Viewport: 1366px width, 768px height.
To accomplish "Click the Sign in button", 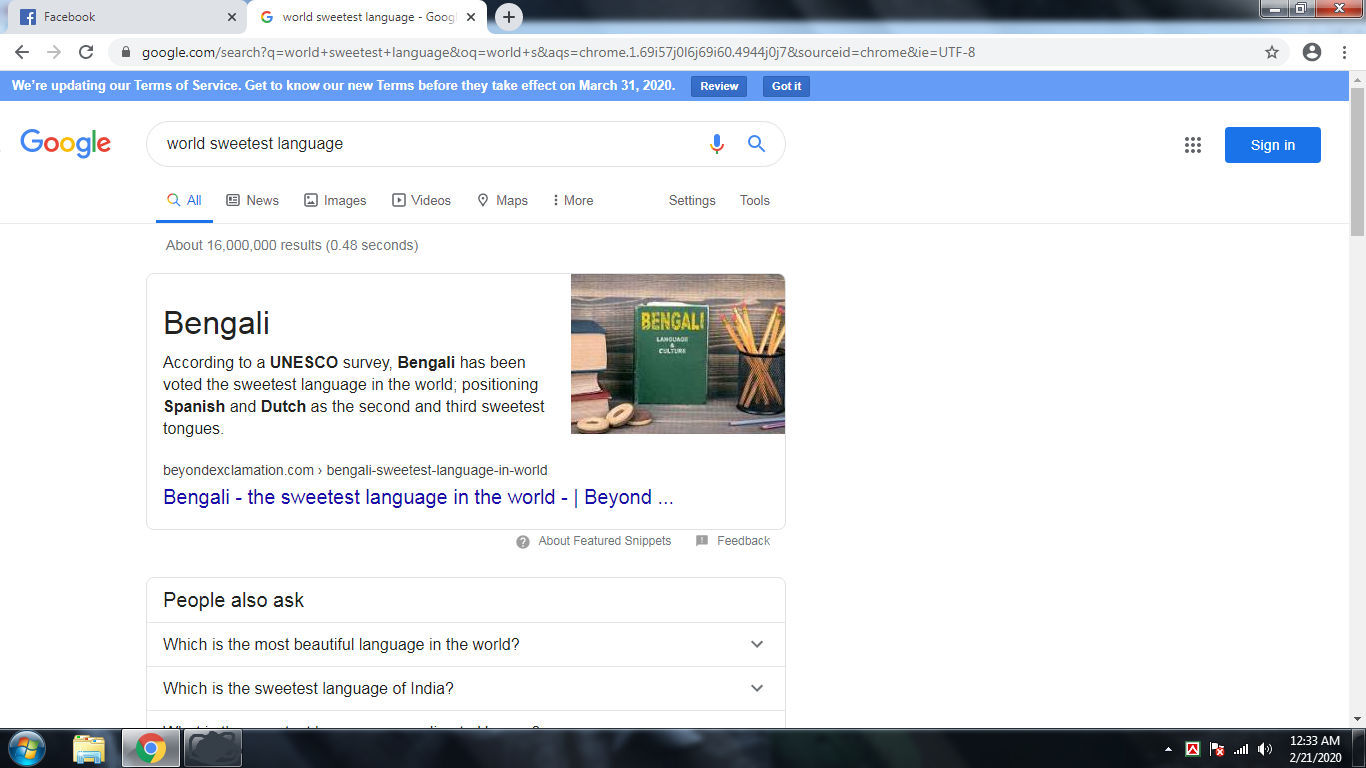I will pyautogui.click(x=1272, y=145).
